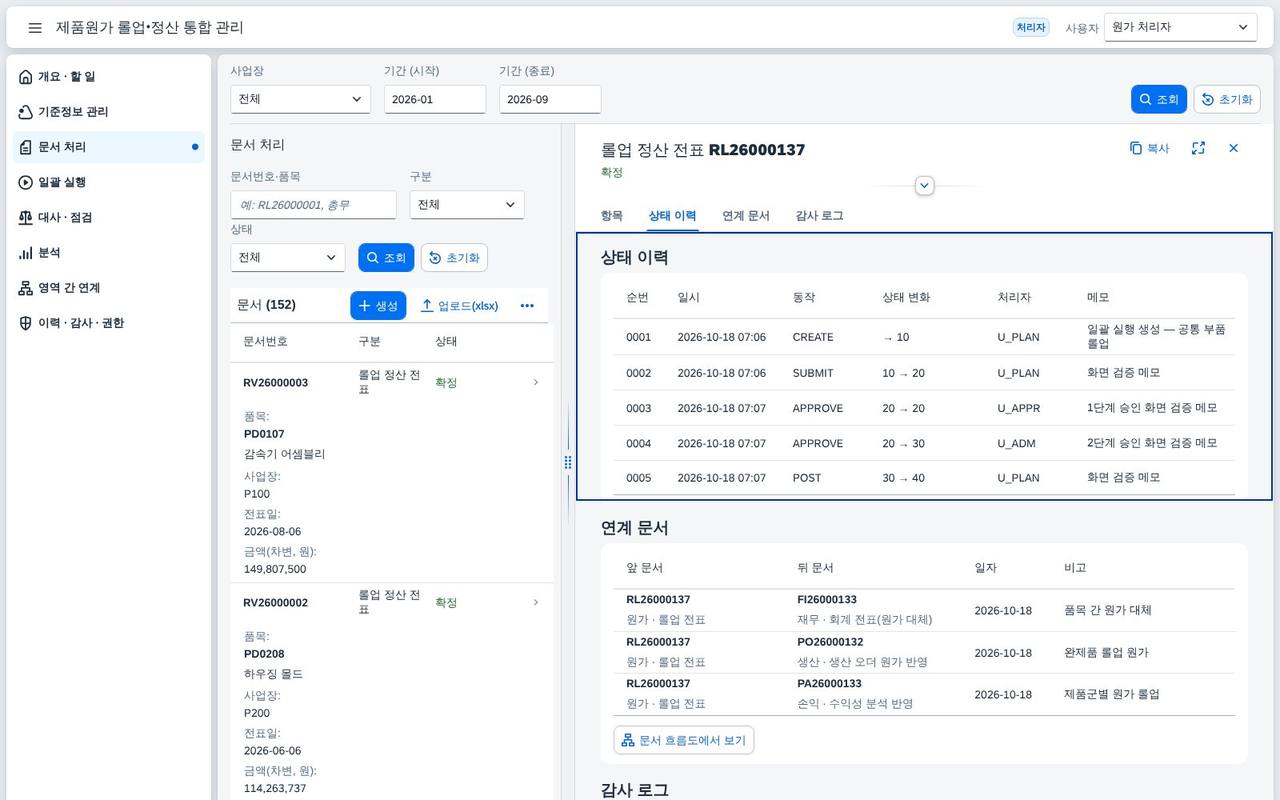Expand the header collapse chevron button
The image size is (1280, 800).
click(x=925, y=186)
